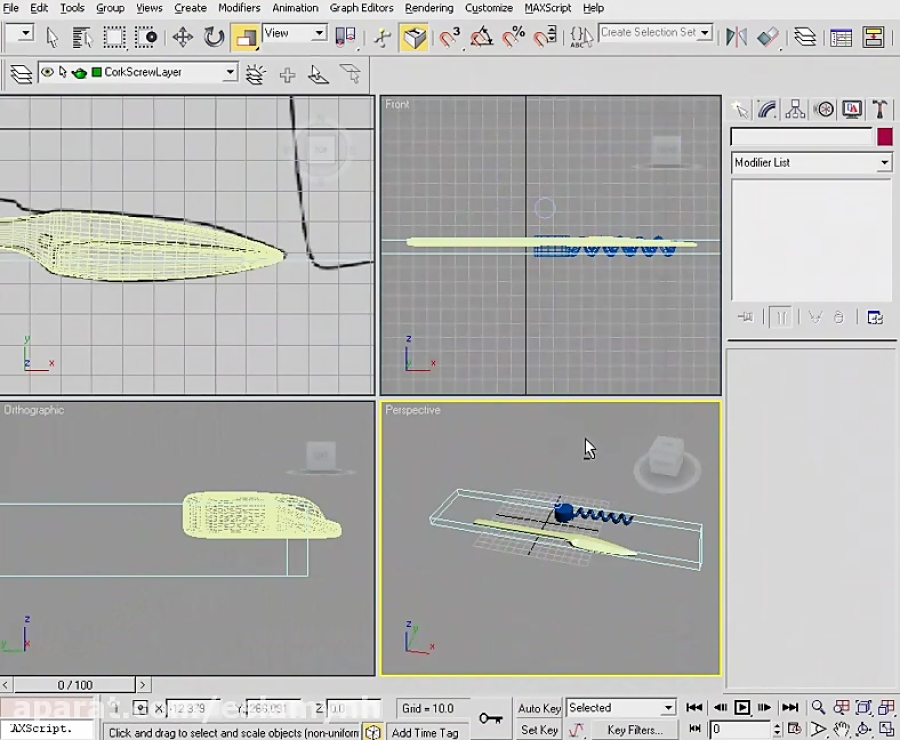
Task: Switch to the Utilities hammer tab
Action: tap(879, 110)
